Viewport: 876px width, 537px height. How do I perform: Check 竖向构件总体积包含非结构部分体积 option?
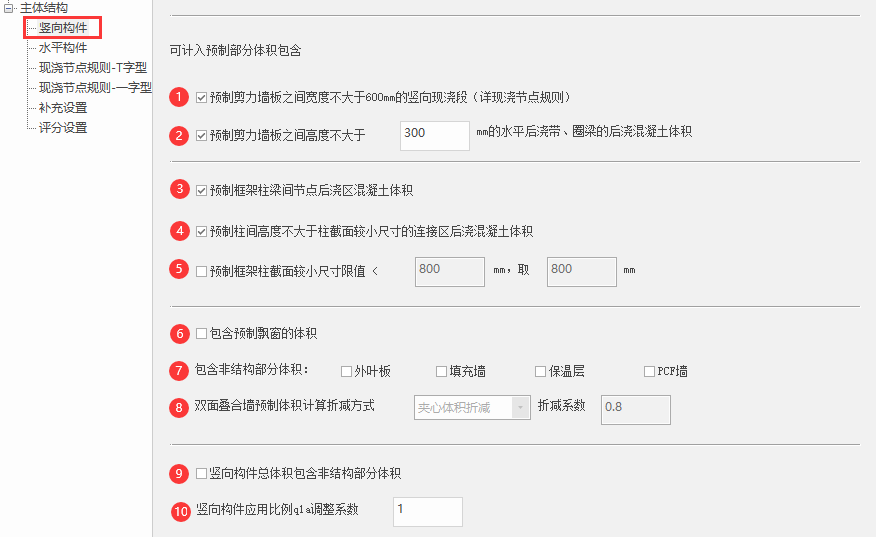click(202, 473)
